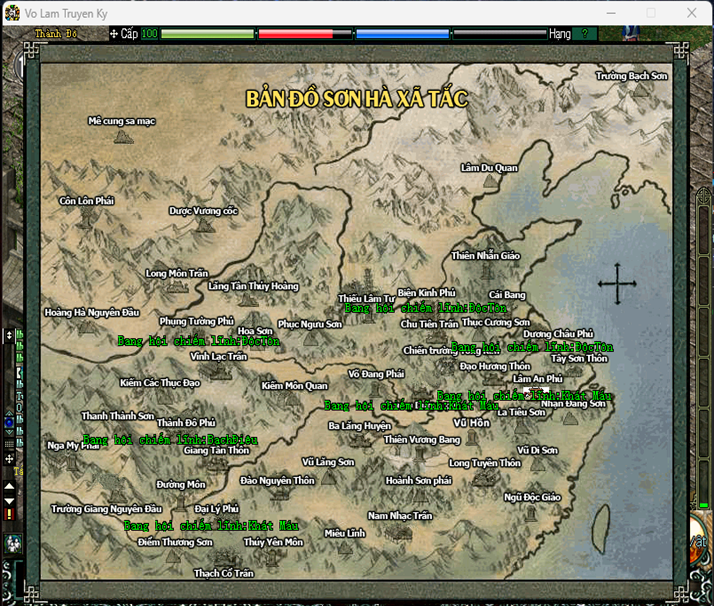The image size is (714, 606).
Task: Click the small grid icon in left sidebar
Action: pos(9,444)
